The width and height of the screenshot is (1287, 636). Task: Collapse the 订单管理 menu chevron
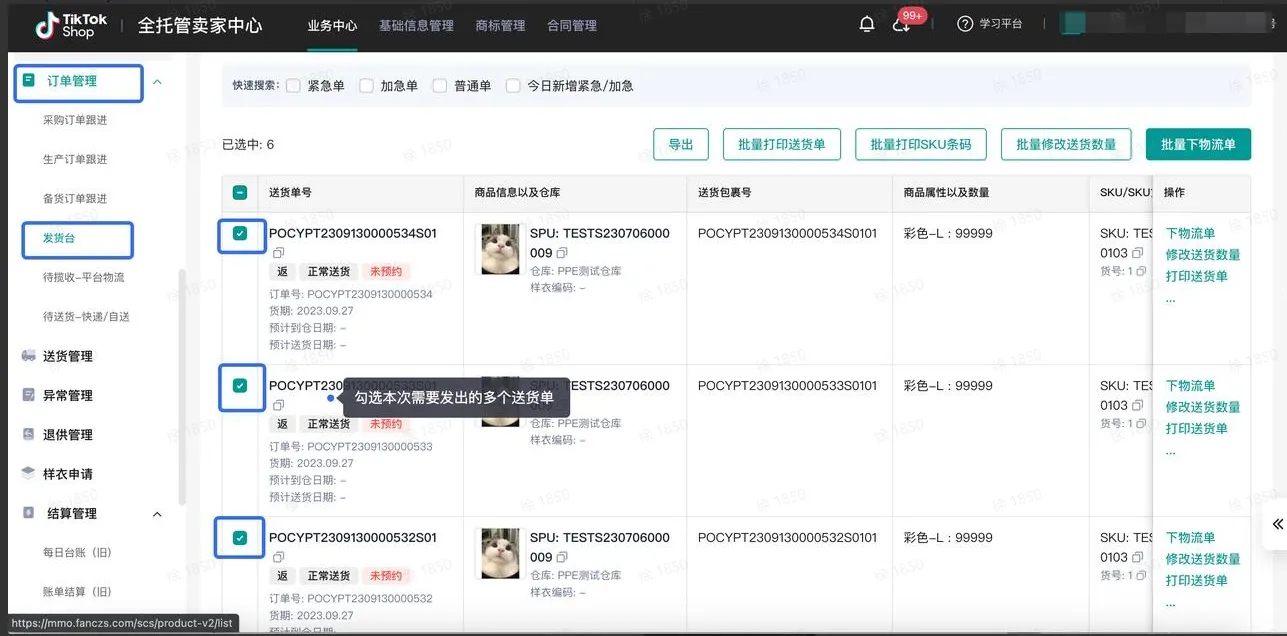point(157,81)
